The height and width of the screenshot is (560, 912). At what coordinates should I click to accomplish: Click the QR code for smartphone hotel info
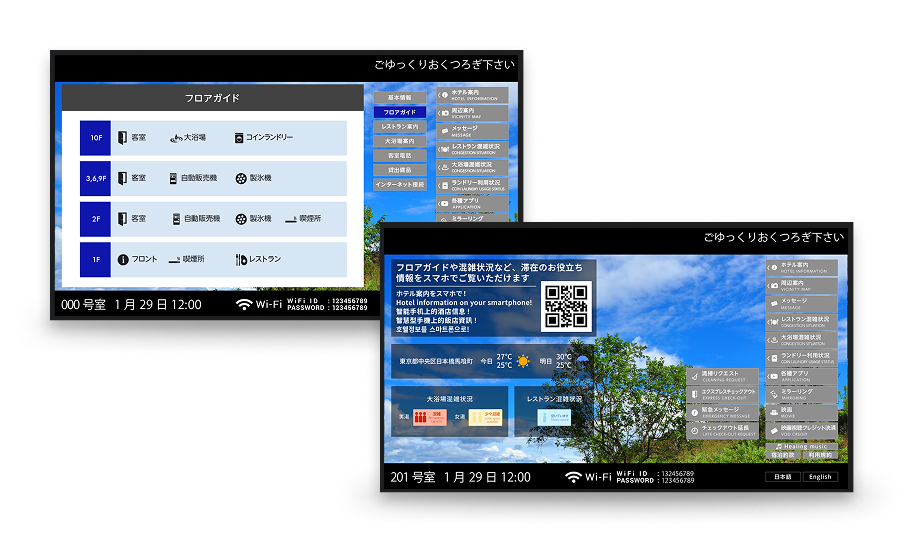[x=566, y=306]
